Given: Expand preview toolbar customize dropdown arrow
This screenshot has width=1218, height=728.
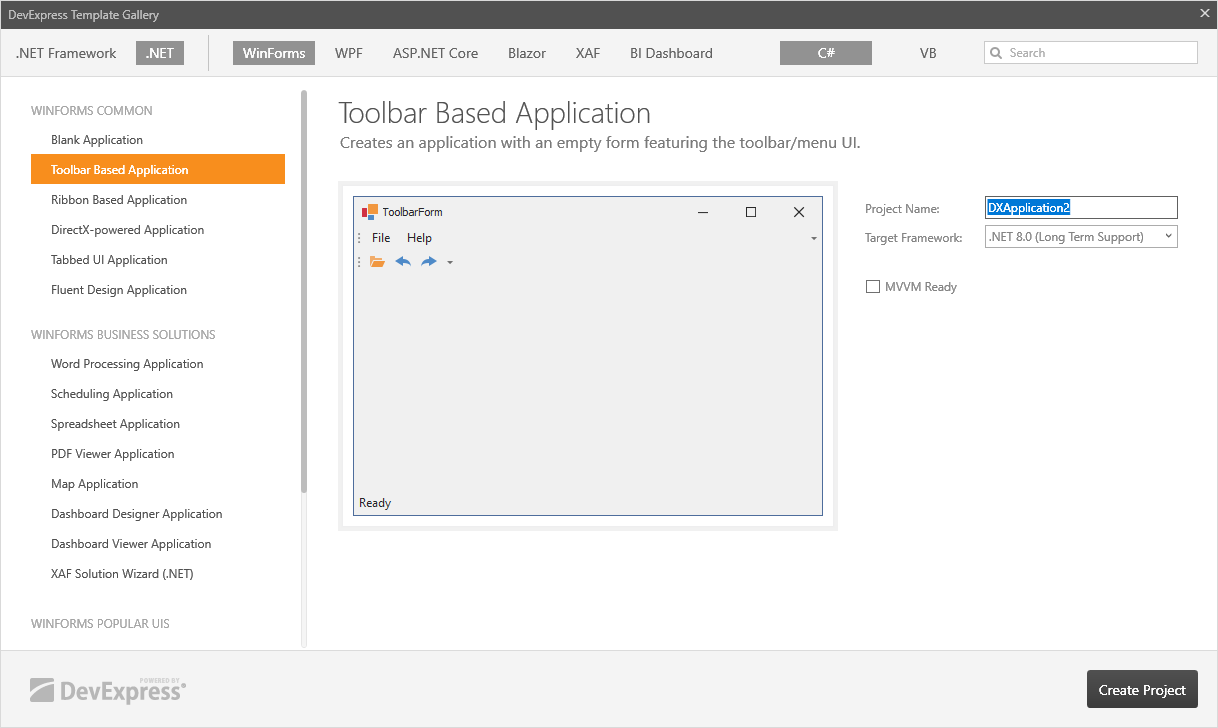Looking at the screenshot, I should click(x=450, y=263).
